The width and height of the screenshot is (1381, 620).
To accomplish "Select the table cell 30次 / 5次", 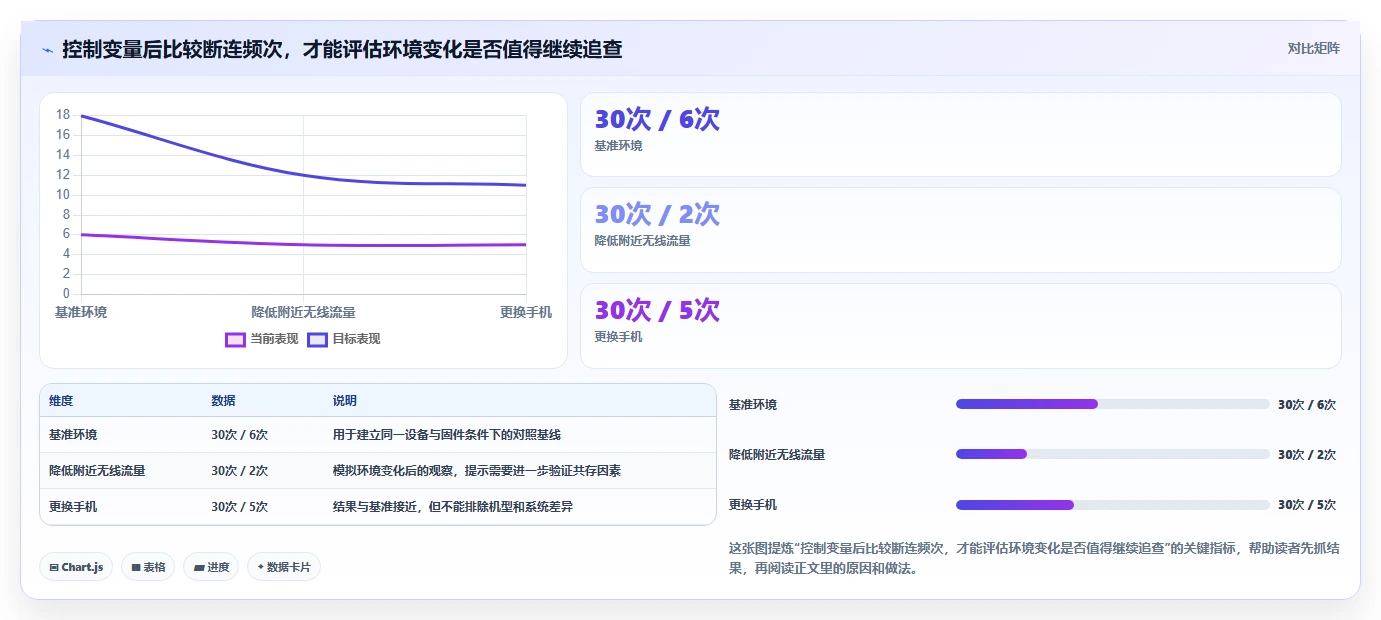I will pyautogui.click(x=239, y=507).
